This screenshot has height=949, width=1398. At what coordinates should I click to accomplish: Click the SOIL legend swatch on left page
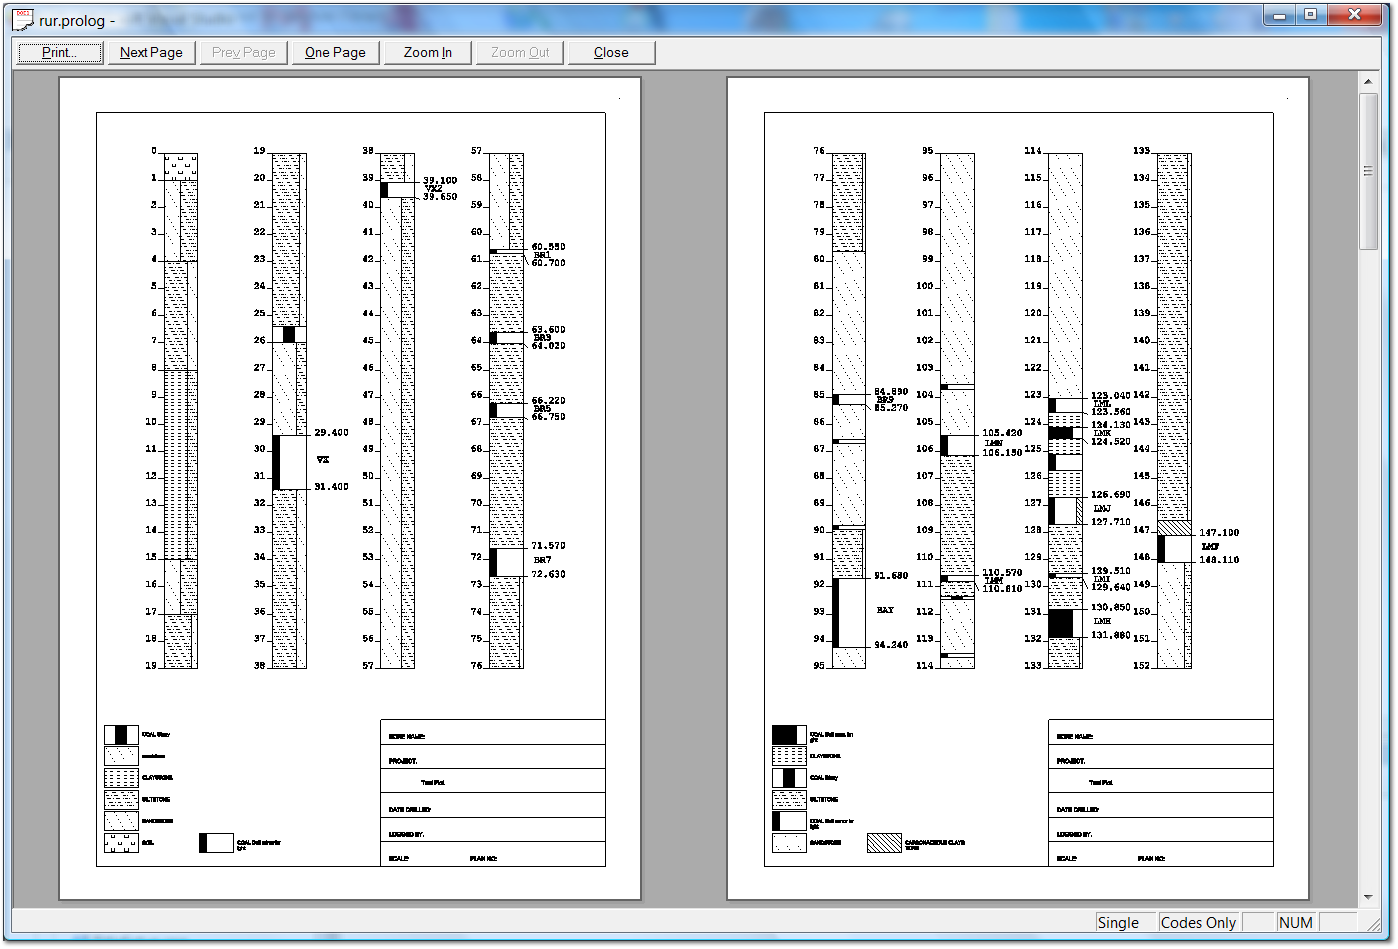pos(121,843)
